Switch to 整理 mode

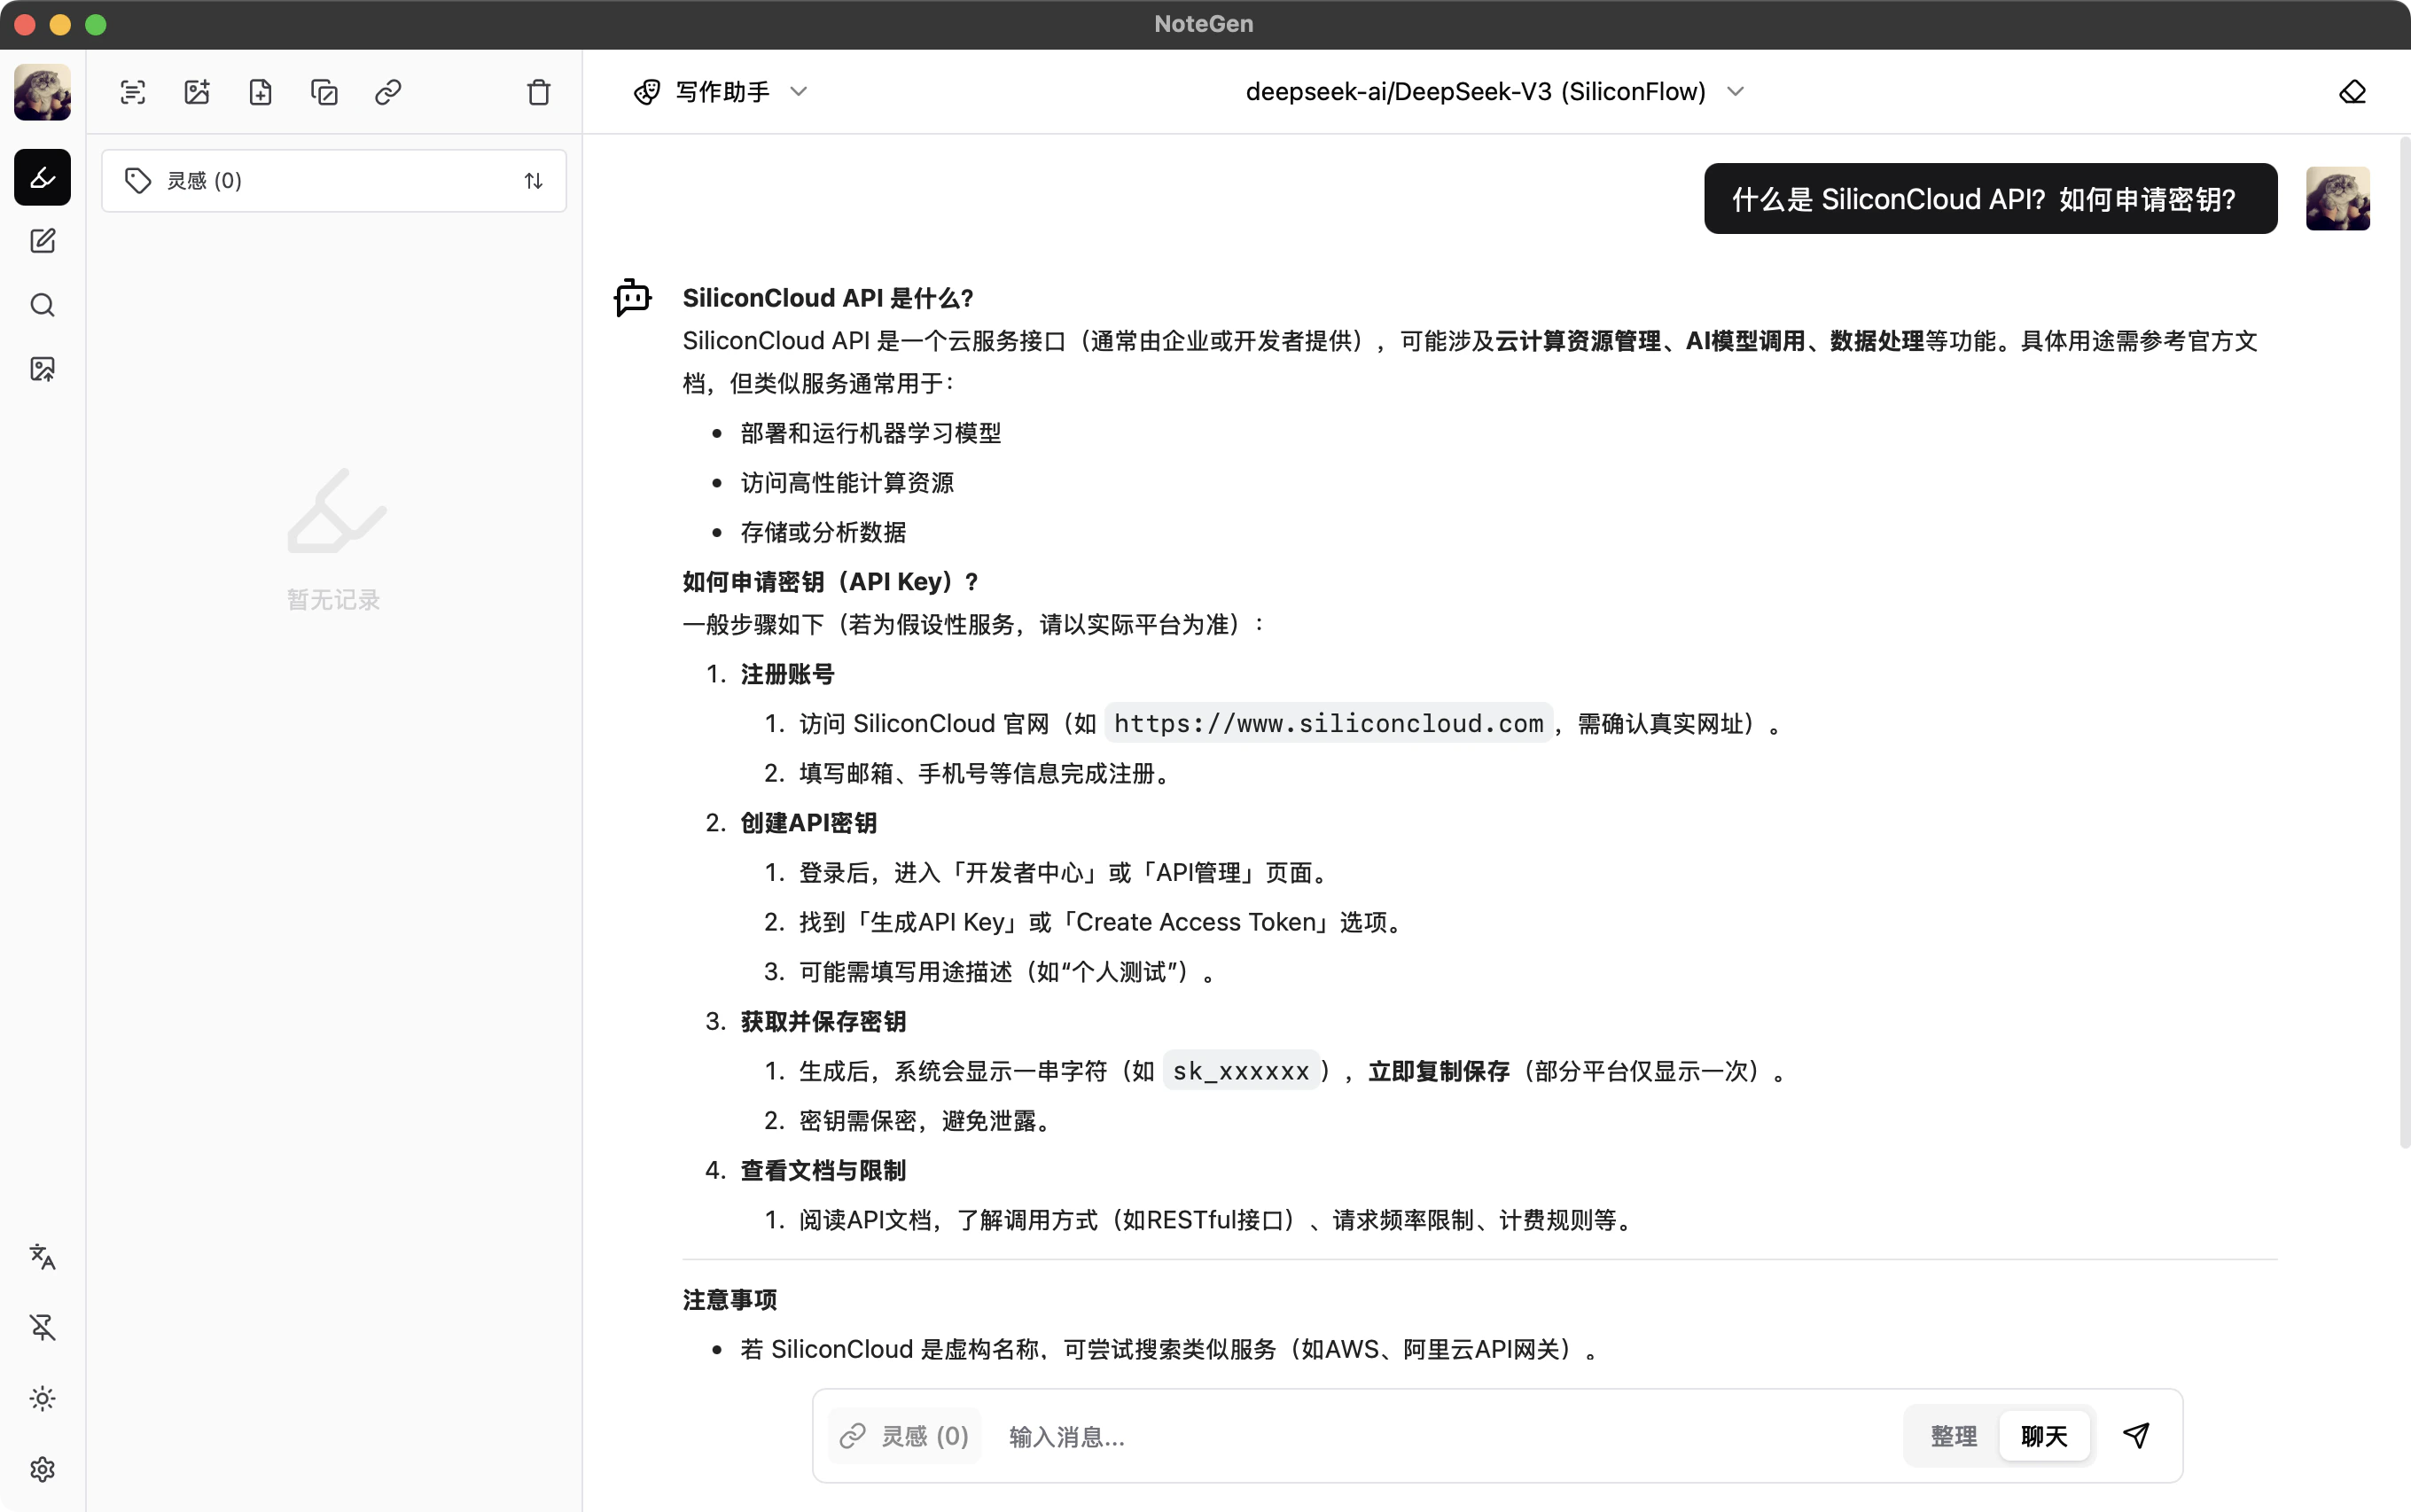[1953, 1436]
